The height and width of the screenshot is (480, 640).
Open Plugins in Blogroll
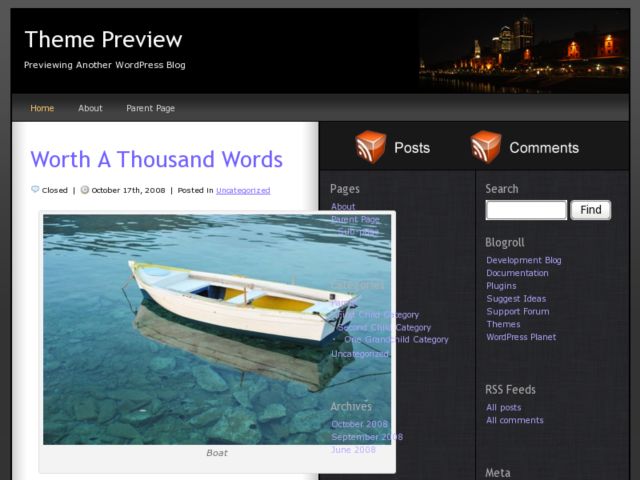tap(501, 286)
